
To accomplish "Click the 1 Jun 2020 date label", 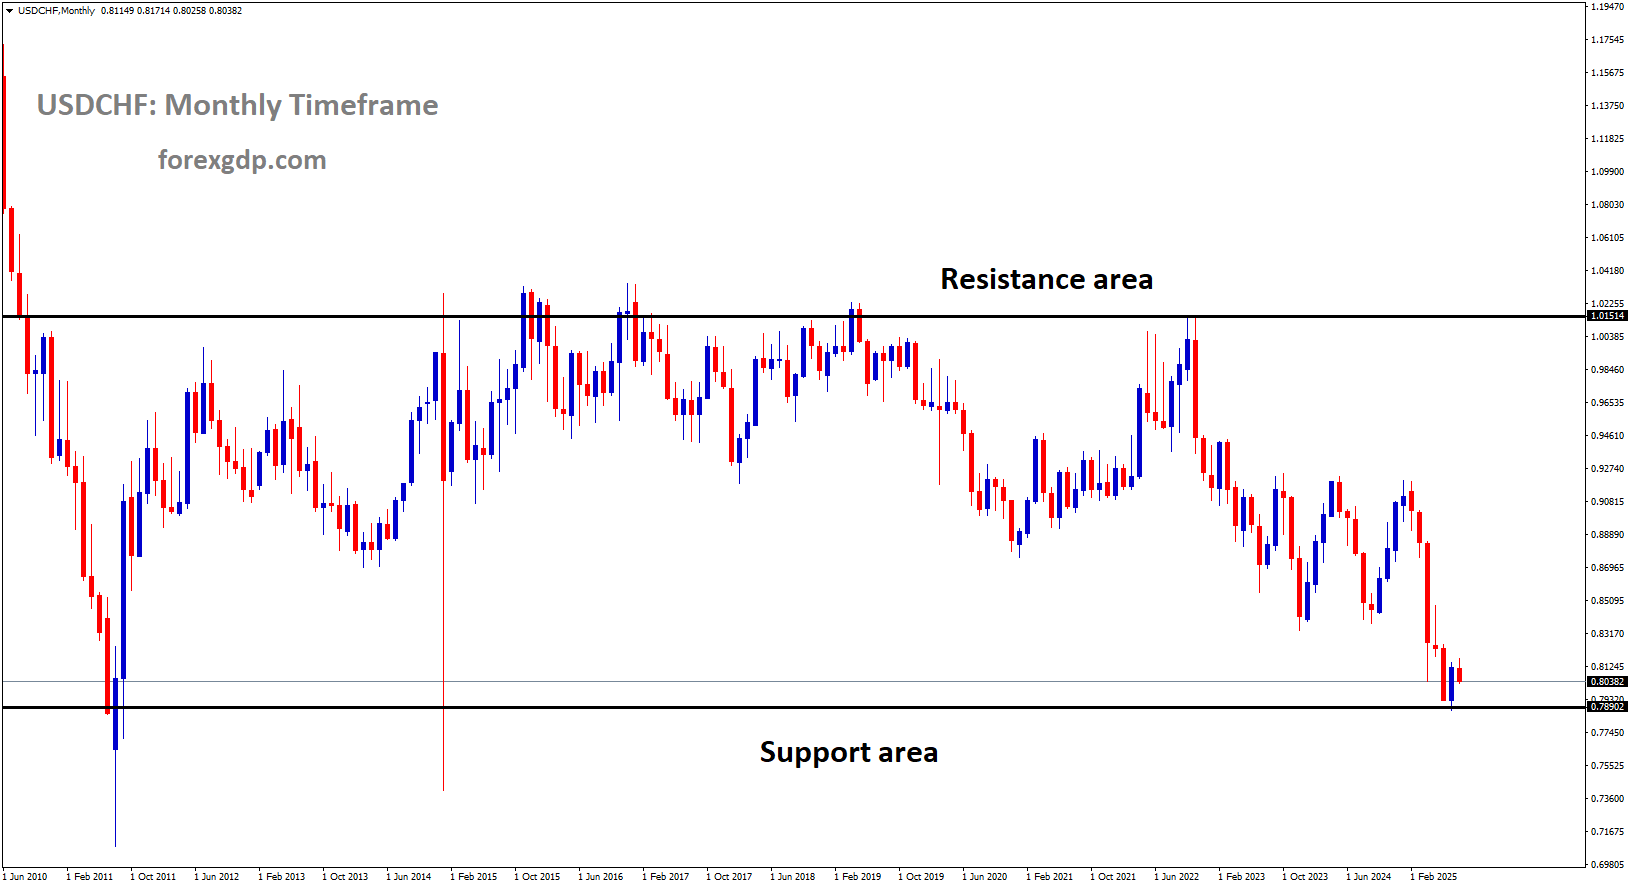I will pos(985,877).
